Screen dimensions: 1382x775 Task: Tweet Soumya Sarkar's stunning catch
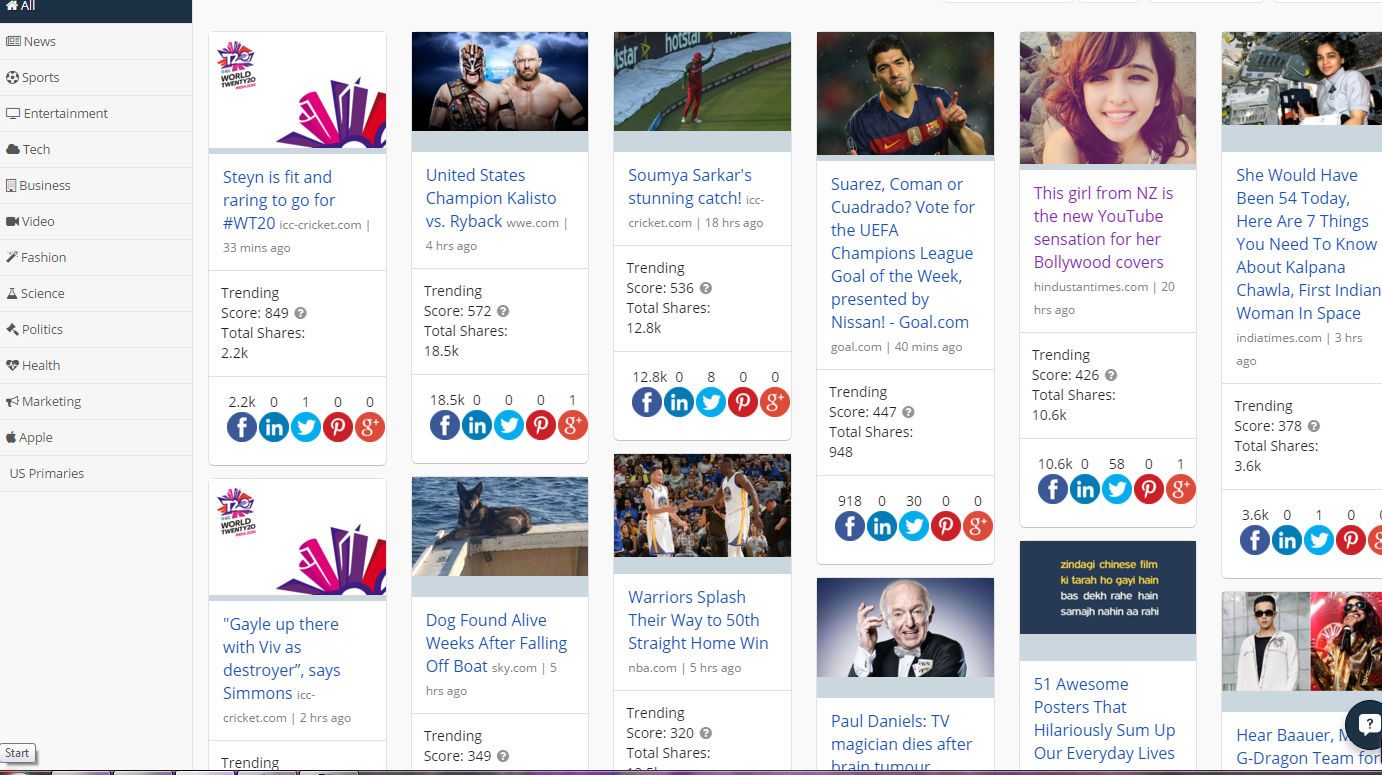pyautogui.click(x=711, y=402)
